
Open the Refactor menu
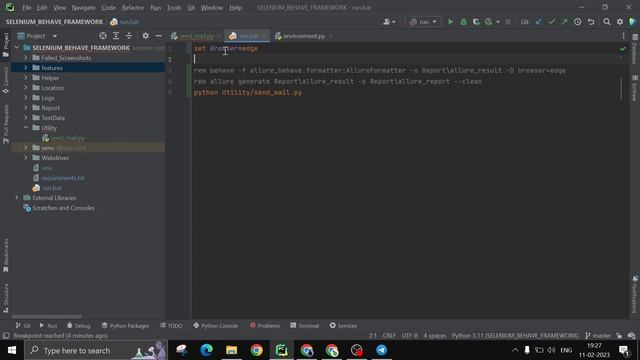133,8
